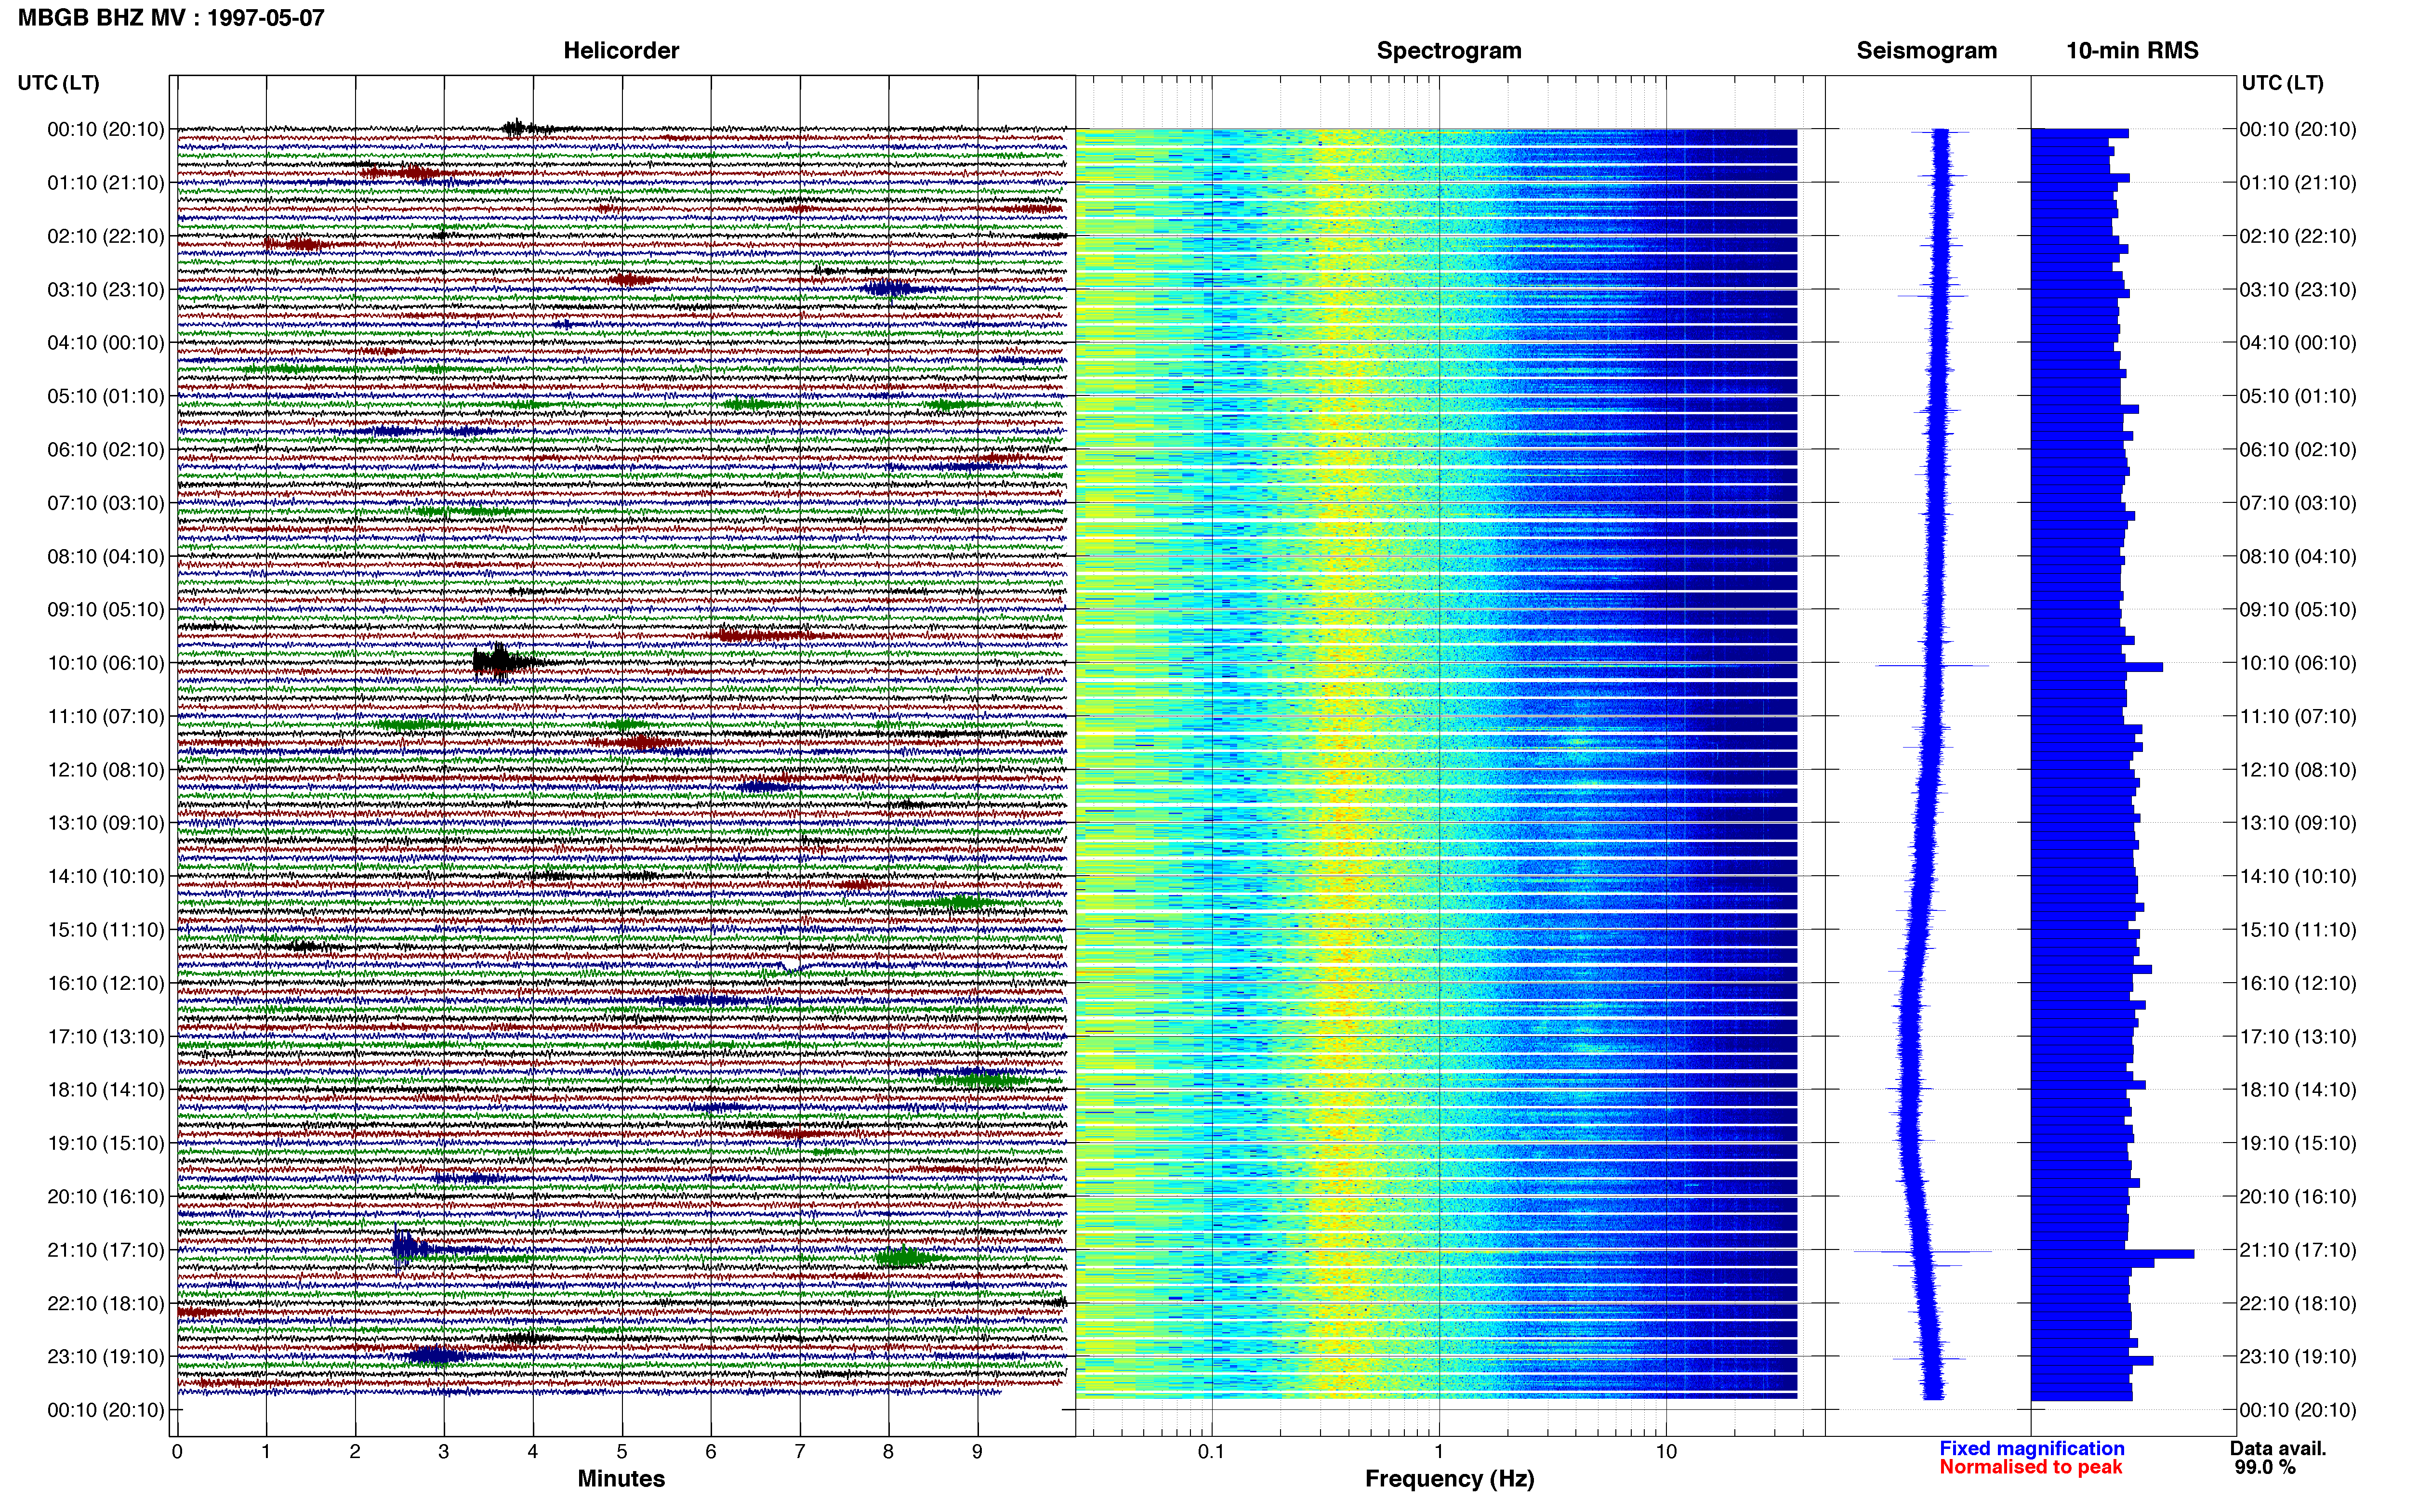The width and height of the screenshot is (2418, 1512).
Task: Click the plot title 'MBGB BHZ MV : 1997-05-07'
Action: [171, 17]
